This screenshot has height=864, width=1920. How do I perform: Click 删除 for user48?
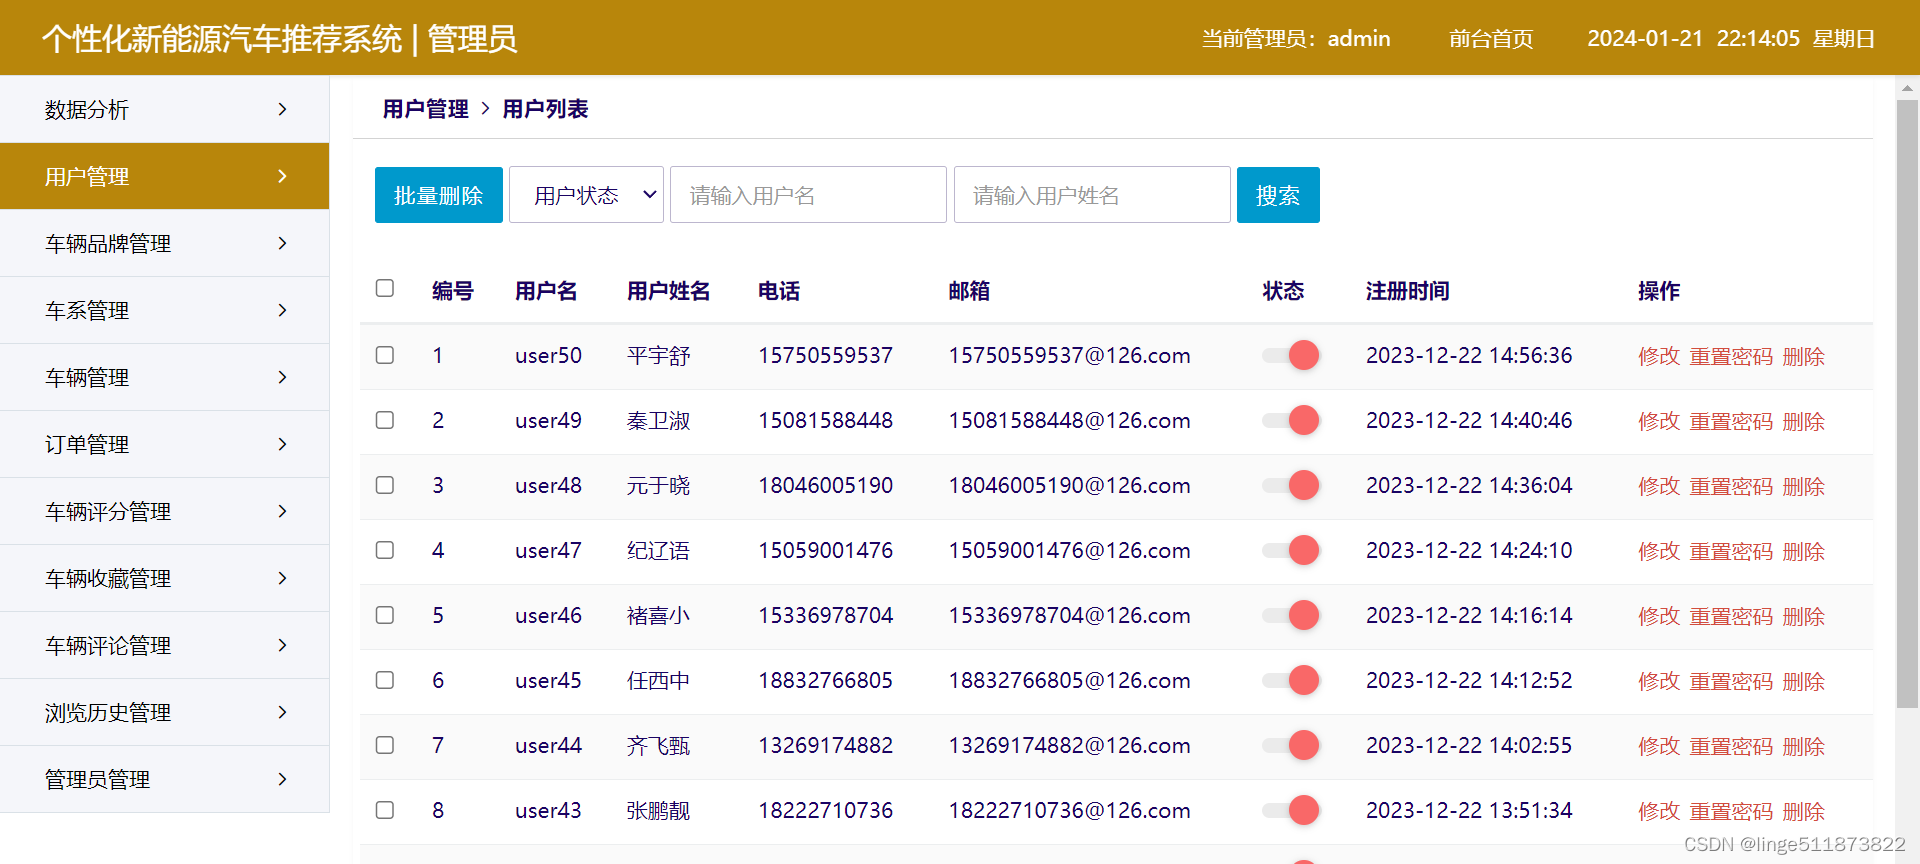(x=1804, y=486)
